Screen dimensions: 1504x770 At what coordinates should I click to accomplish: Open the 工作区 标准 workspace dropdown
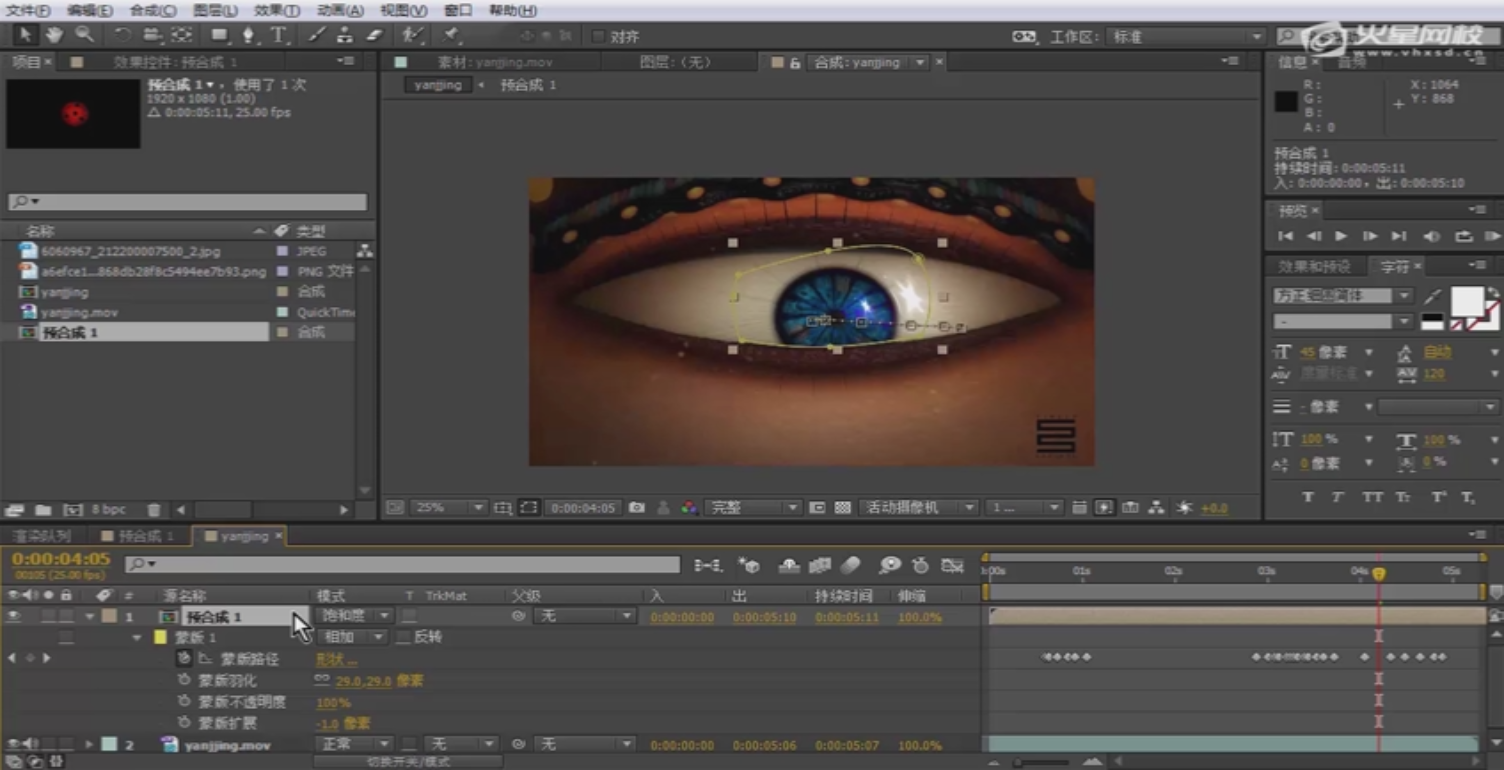pyautogui.click(x=1187, y=37)
